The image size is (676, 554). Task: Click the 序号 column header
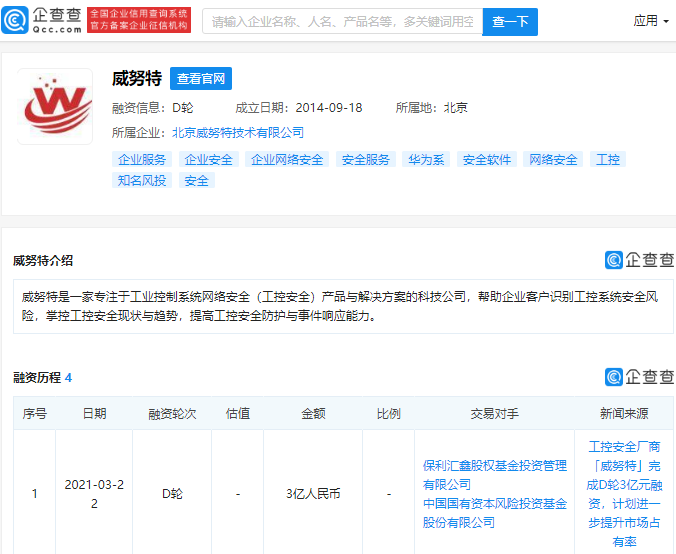pyautogui.click(x=34, y=413)
